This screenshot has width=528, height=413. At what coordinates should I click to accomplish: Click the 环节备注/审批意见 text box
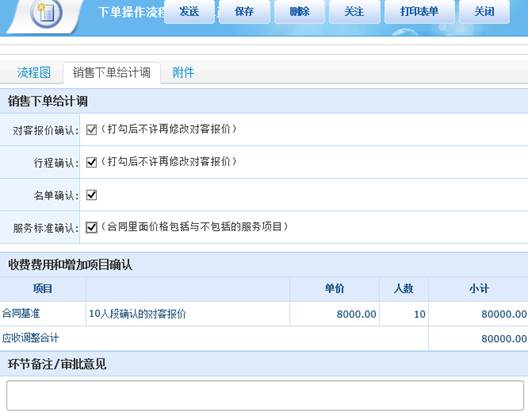tap(265, 395)
